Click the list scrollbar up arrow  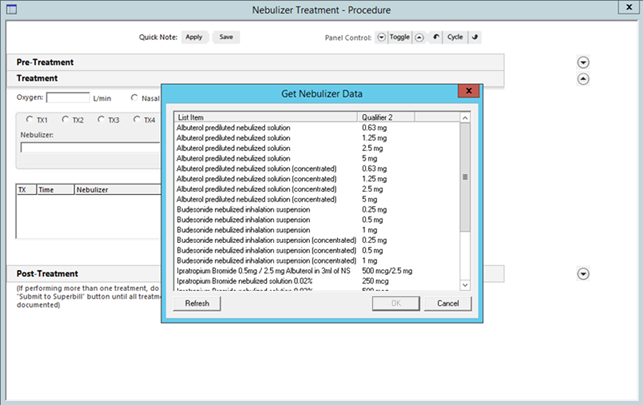click(465, 118)
